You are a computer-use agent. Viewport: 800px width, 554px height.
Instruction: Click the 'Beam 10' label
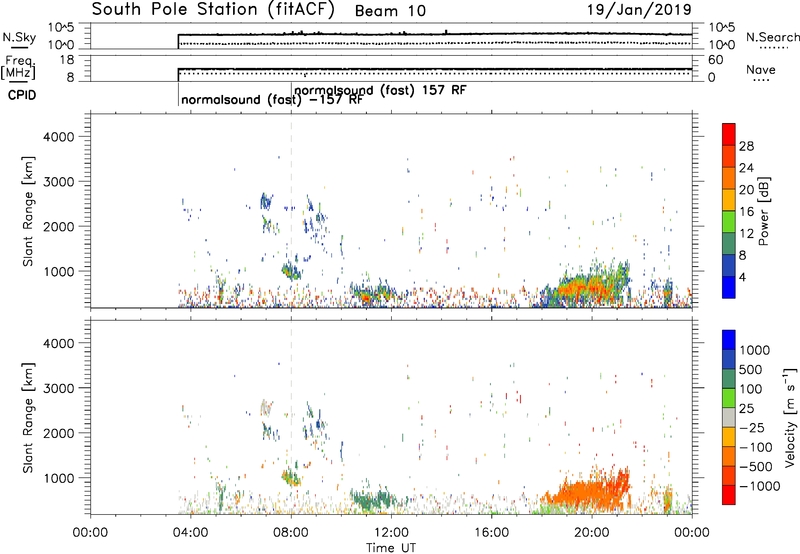coord(390,11)
